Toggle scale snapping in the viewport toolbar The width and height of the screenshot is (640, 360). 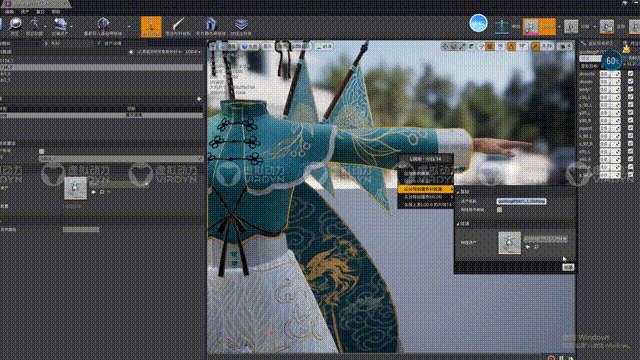[x=536, y=47]
